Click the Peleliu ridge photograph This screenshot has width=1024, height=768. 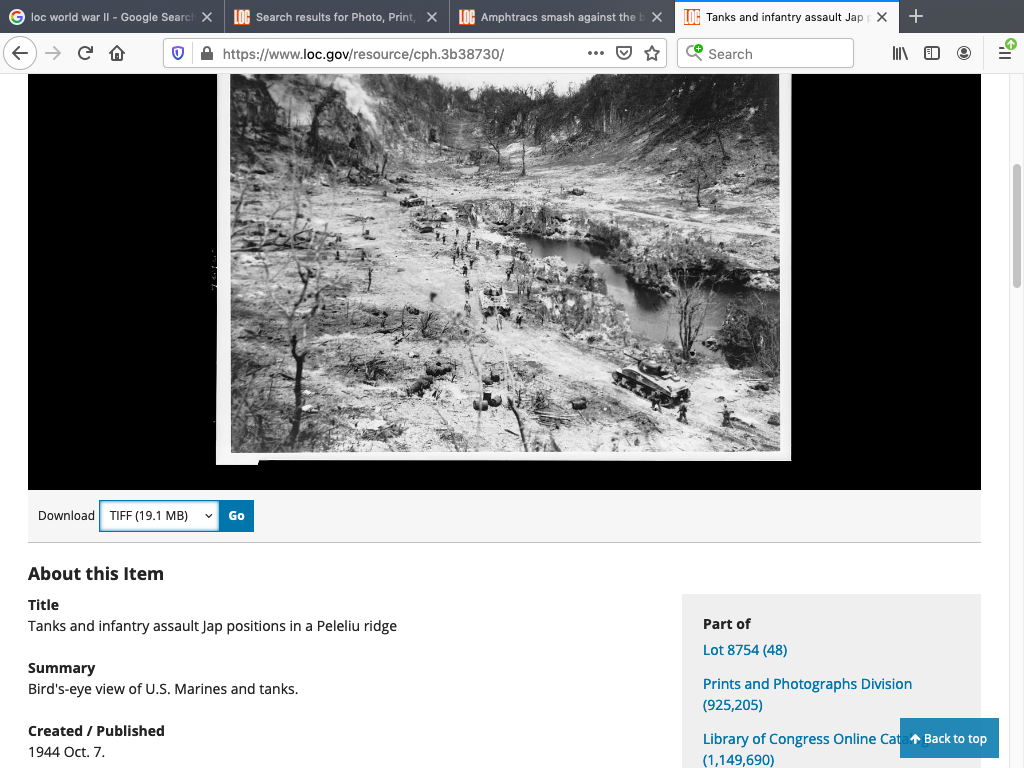[504, 265]
